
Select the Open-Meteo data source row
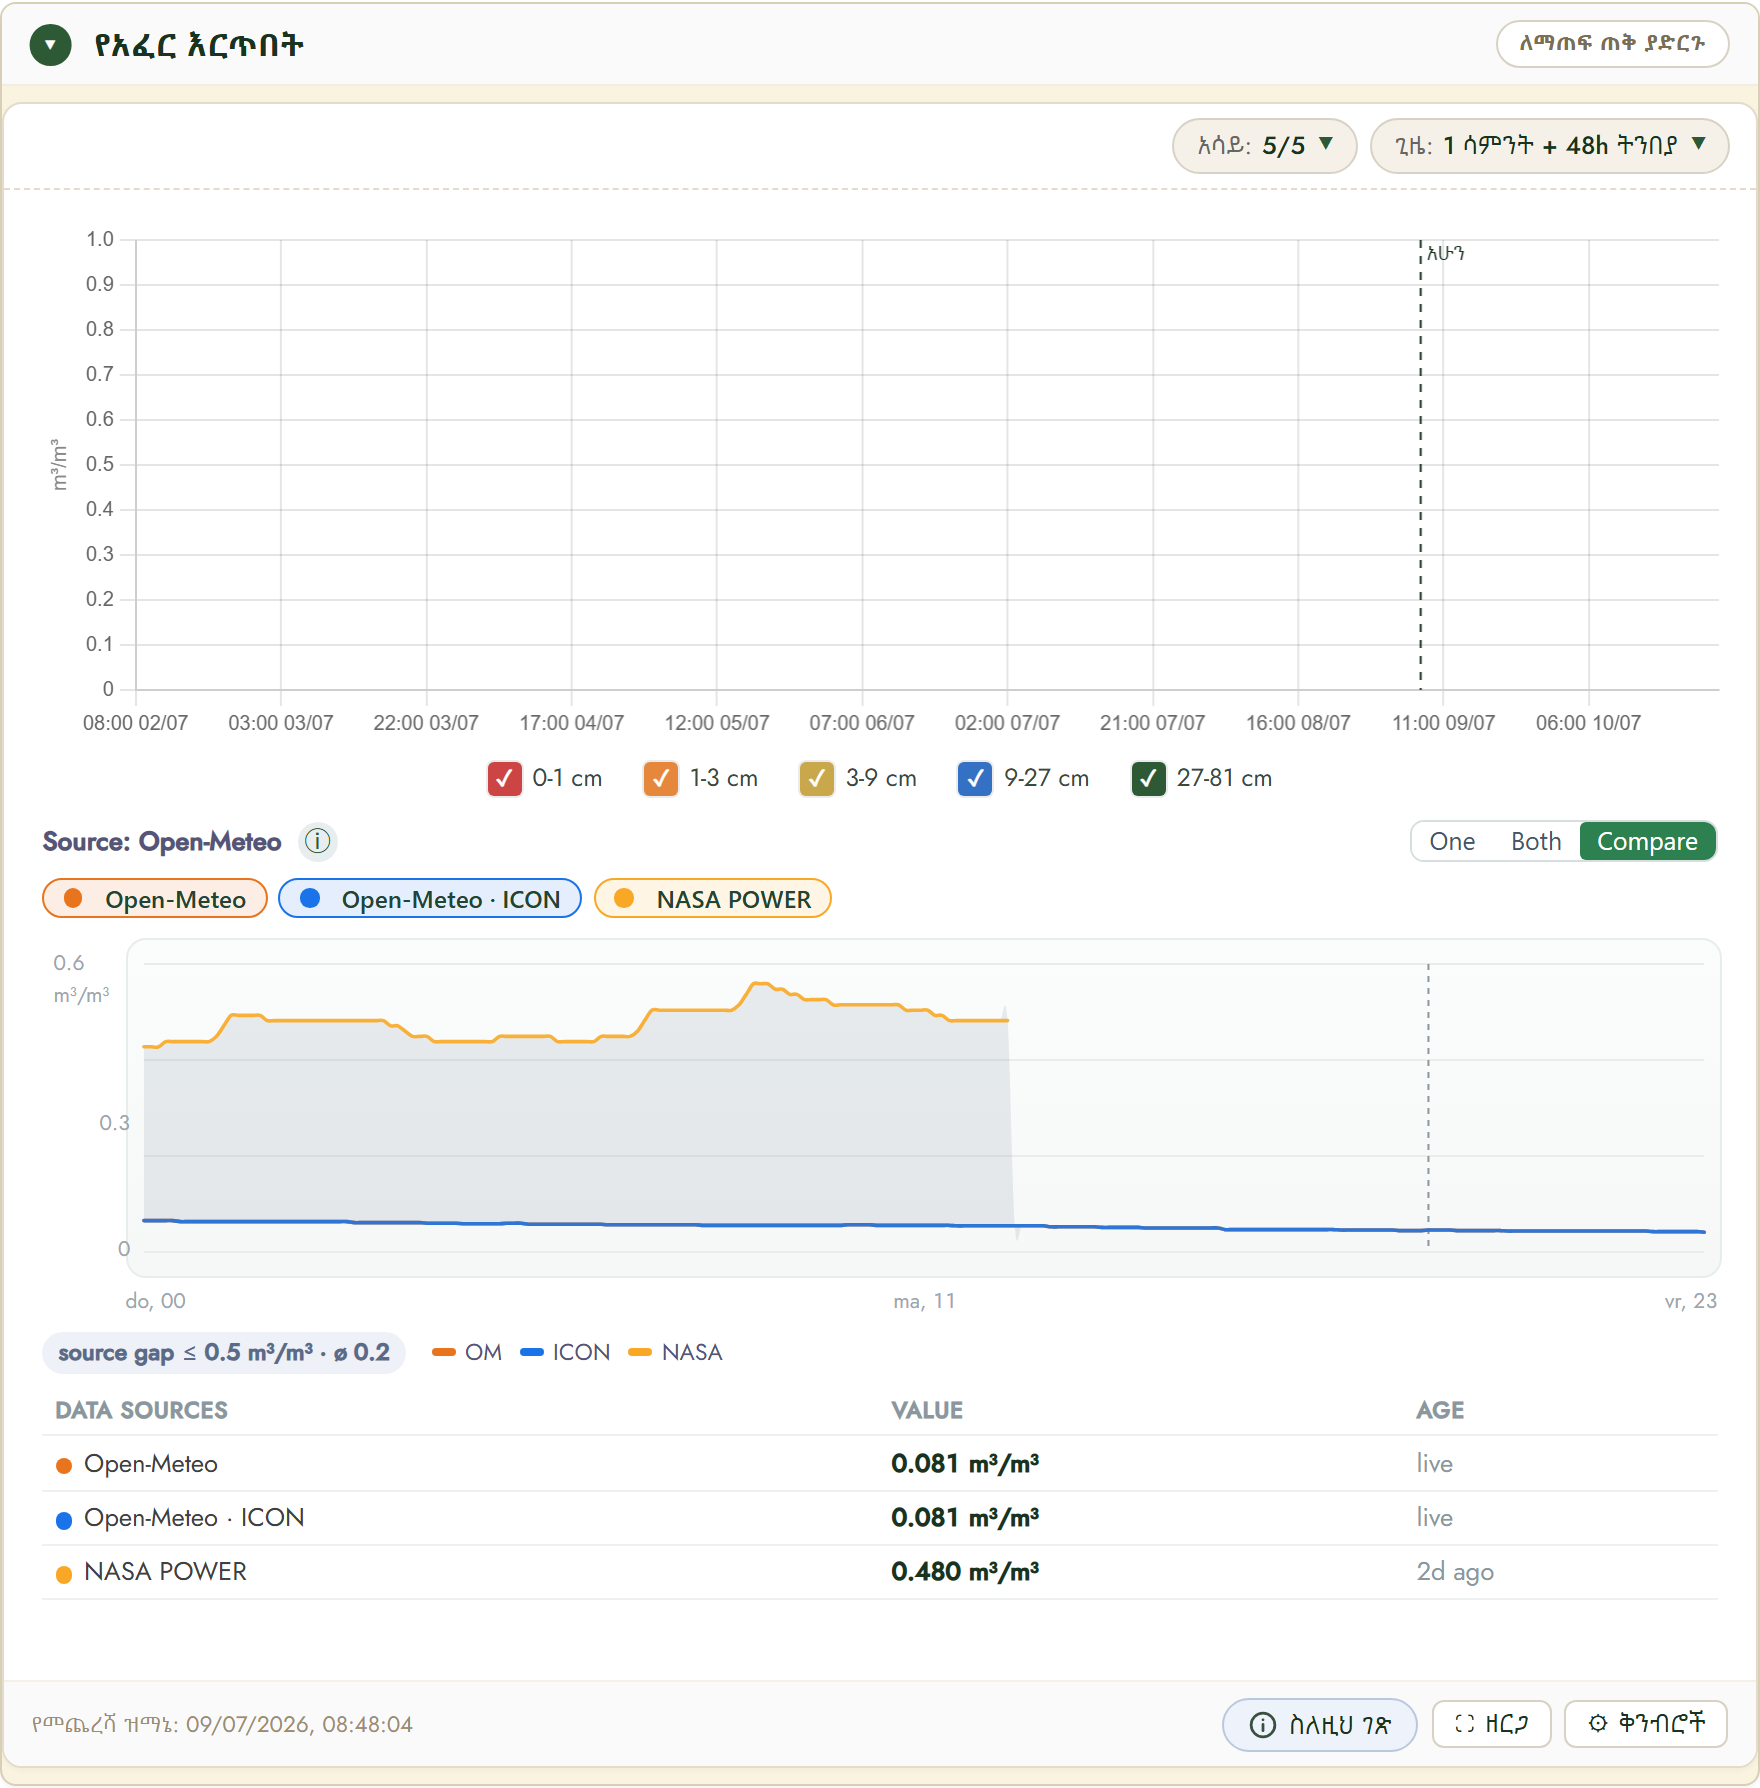pos(880,1464)
